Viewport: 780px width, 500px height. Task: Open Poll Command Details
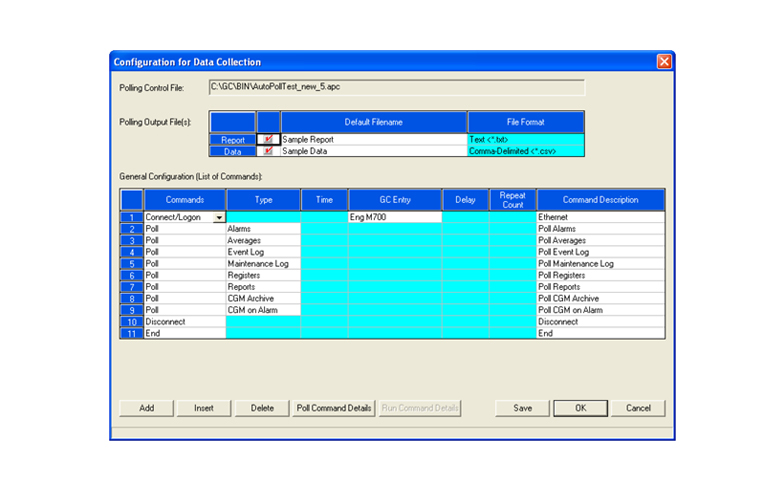[334, 408]
